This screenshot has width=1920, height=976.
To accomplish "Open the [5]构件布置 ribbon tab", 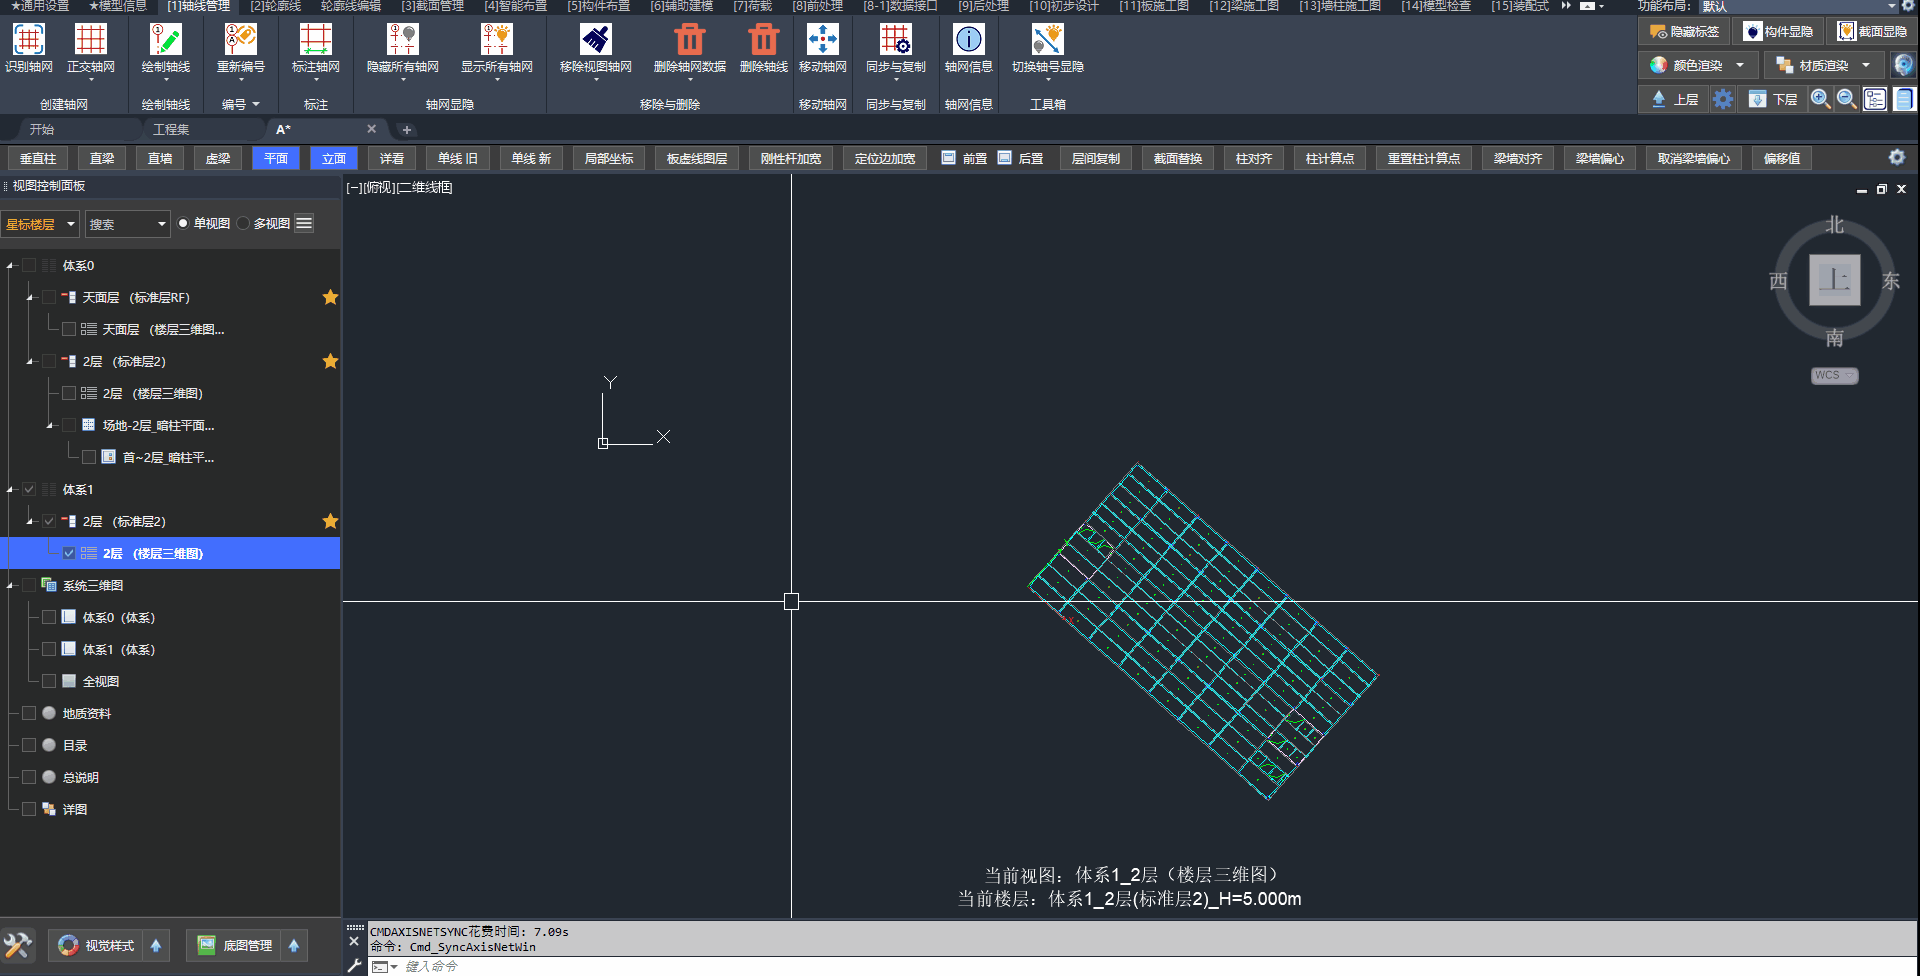I will coord(598,7).
